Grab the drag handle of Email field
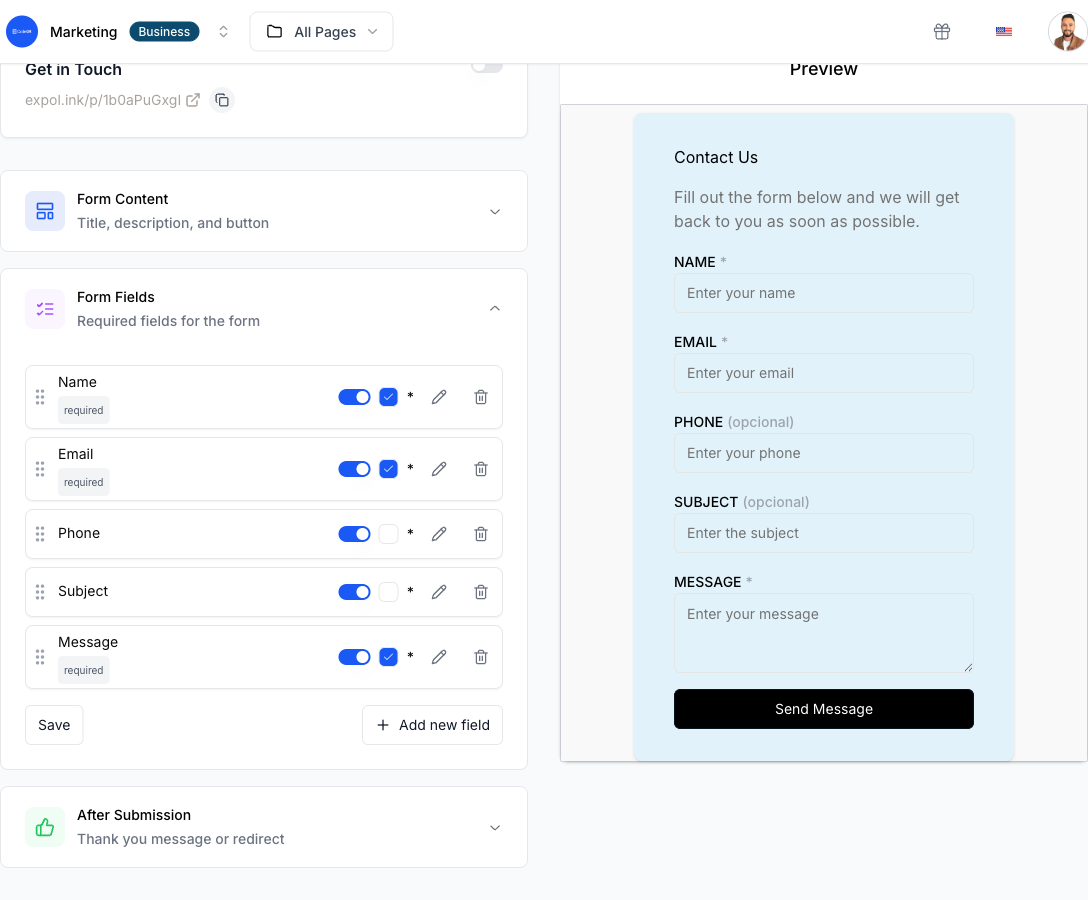The height and width of the screenshot is (900, 1088). click(x=40, y=469)
